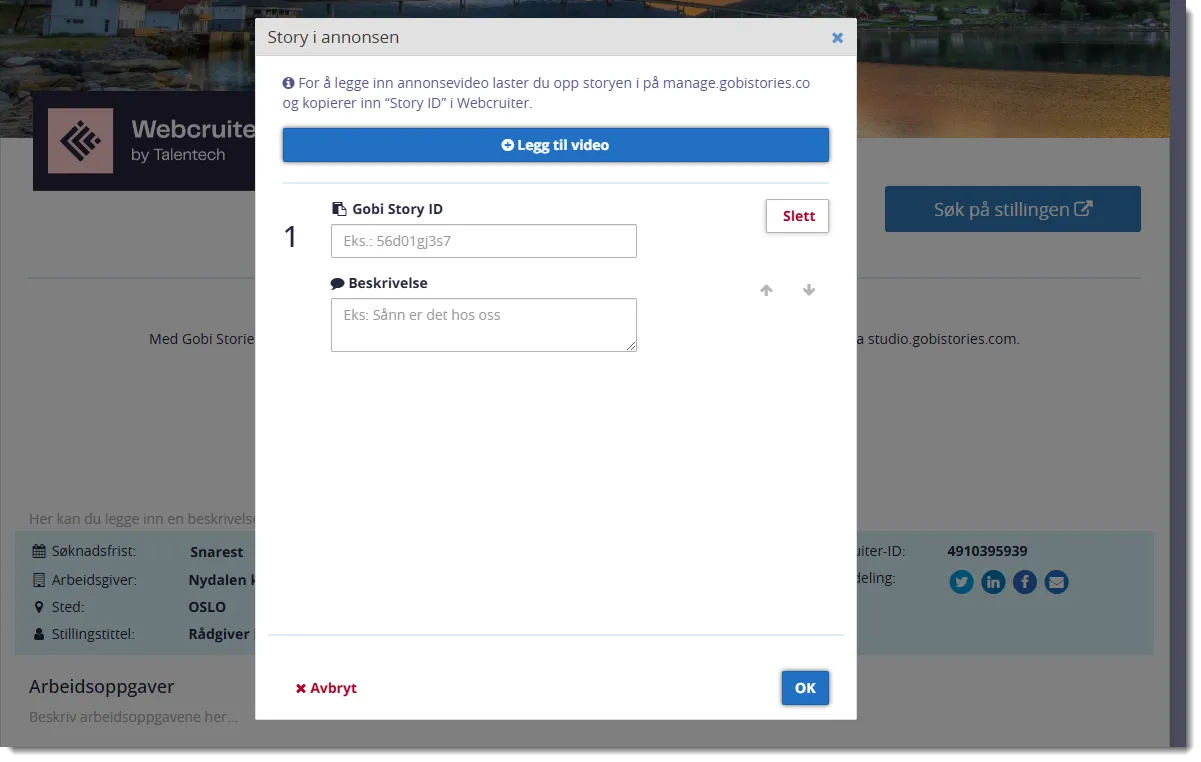The width and height of the screenshot is (1201, 762).
Task: Delete the video entry with Slett
Action: click(x=797, y=216)
